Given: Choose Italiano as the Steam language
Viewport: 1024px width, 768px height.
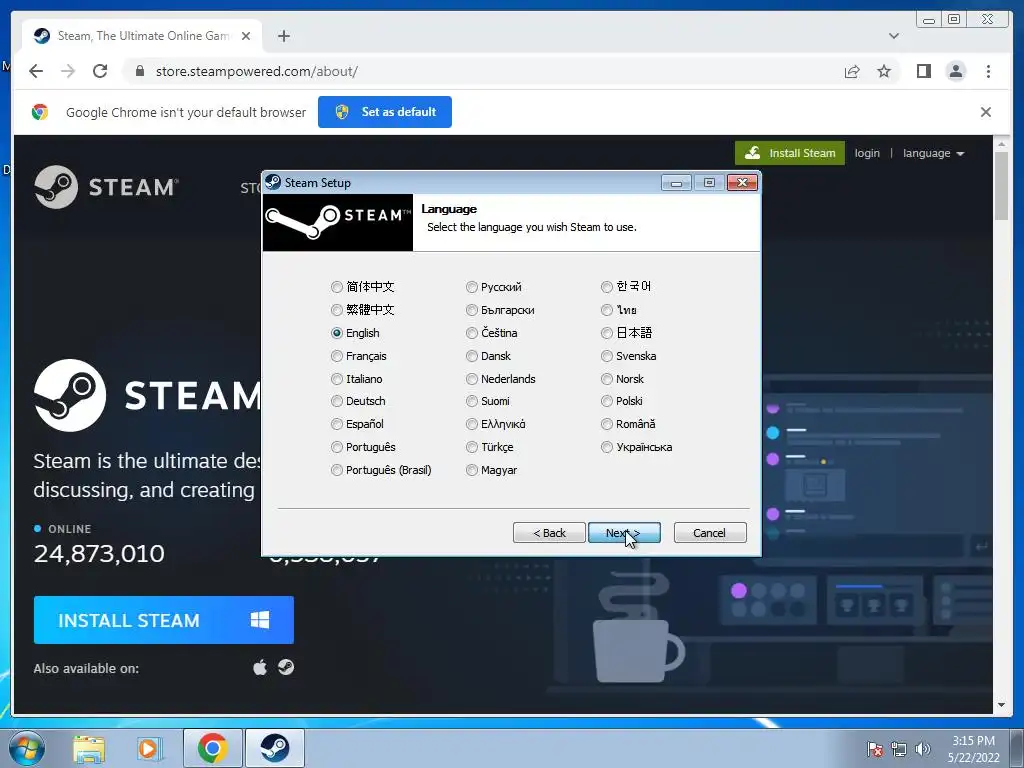Looking at the screenshot, I should [x=336, y=379].
